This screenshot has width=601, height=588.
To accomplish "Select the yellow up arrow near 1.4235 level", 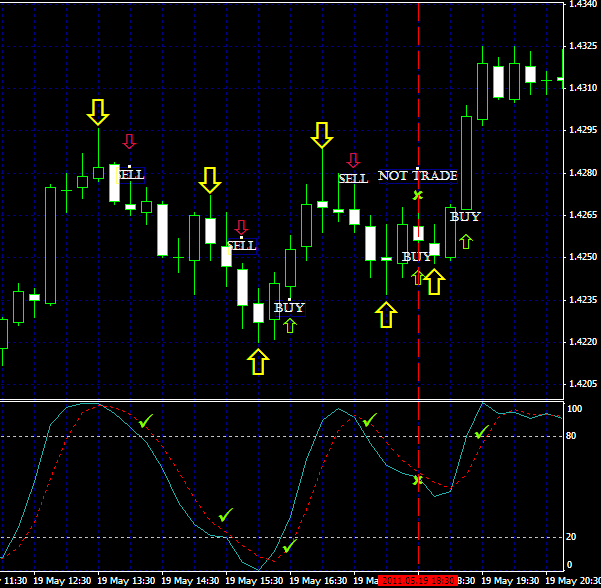I will pyautogui.click(x=386, y=315).
